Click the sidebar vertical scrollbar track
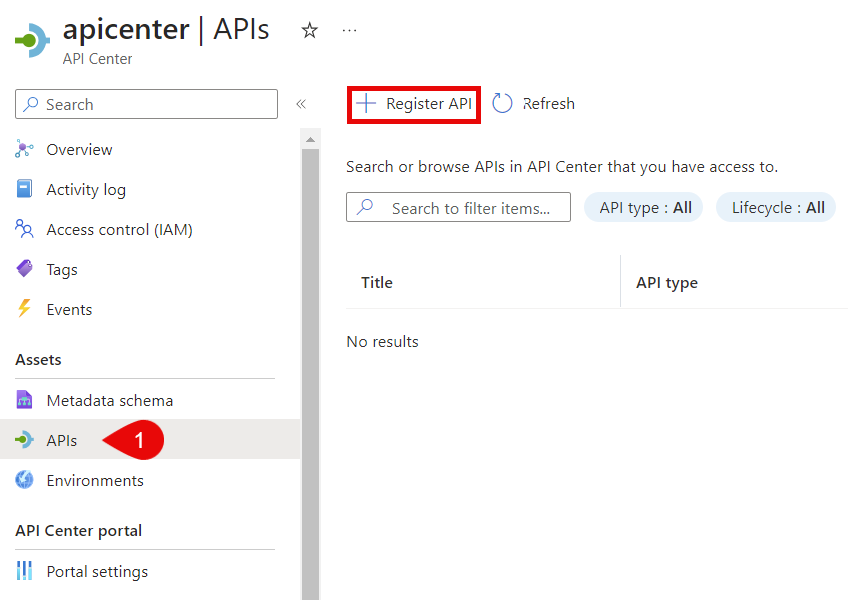The width and height of the screenshot is (848, 600). 310,373
